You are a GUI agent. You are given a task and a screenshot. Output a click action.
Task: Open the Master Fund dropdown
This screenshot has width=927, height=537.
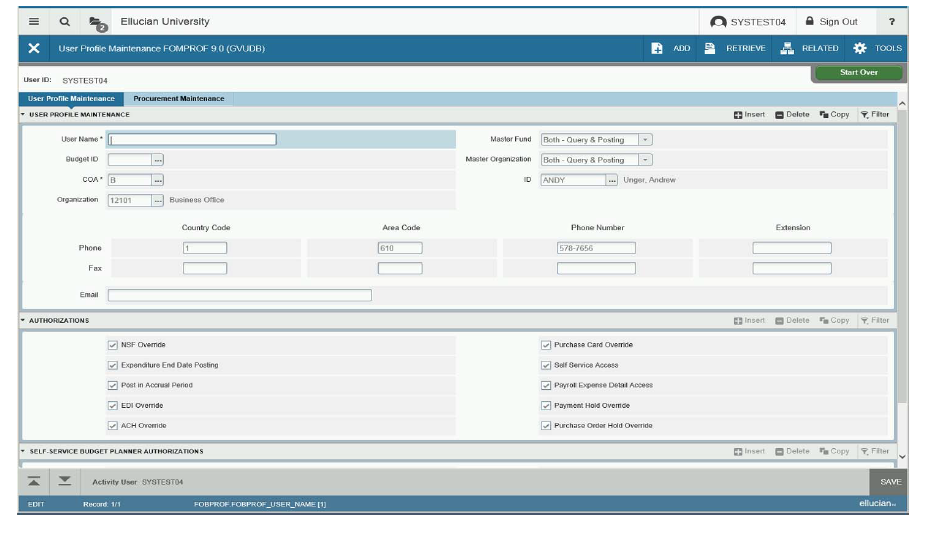click(645, 140)
